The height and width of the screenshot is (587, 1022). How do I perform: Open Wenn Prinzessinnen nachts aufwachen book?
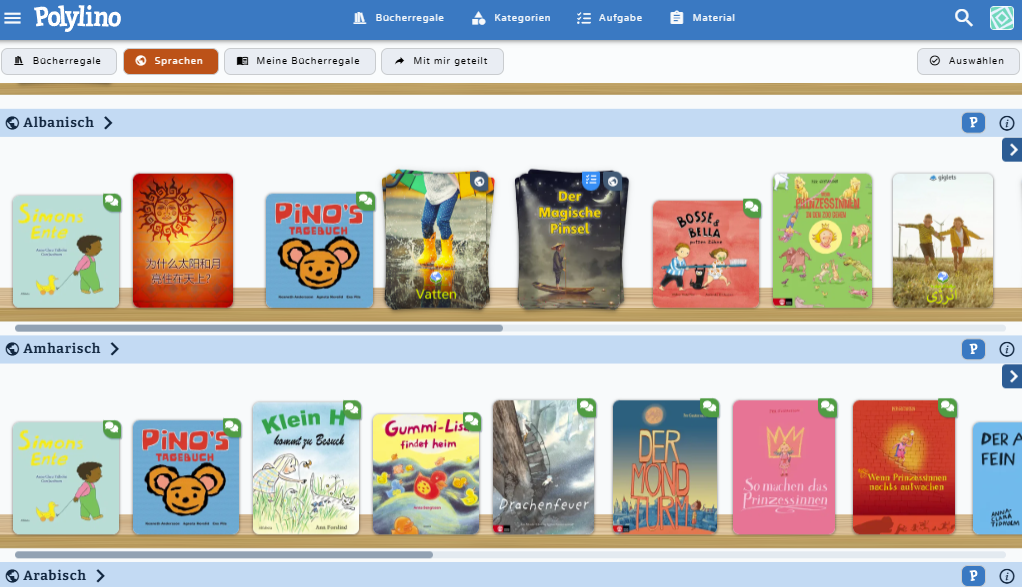[x=904, y=467]
